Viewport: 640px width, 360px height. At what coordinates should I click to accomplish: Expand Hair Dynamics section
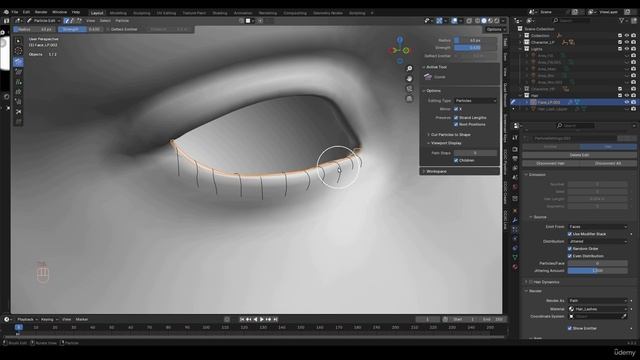[x=546, y=282]
